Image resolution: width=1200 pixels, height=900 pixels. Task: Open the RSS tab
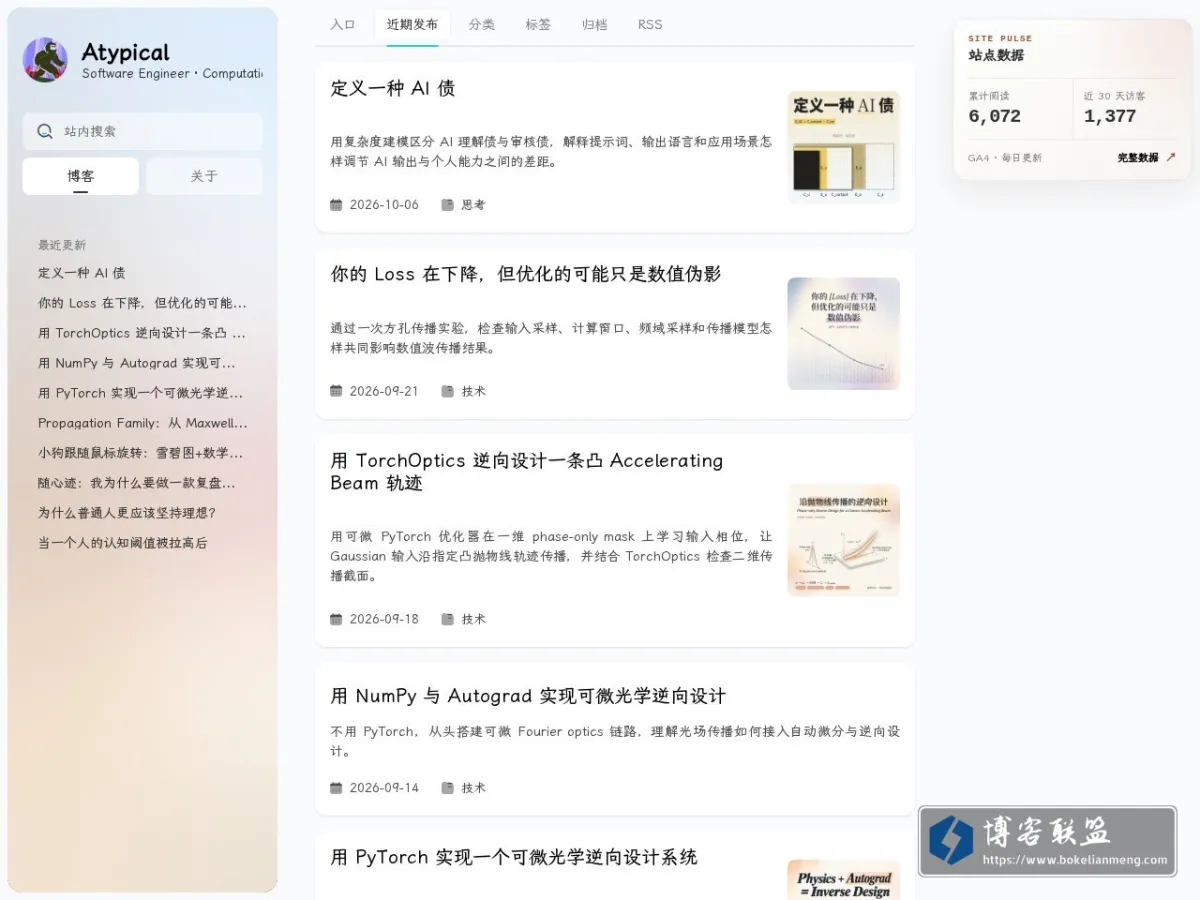[x=650, y=25]
